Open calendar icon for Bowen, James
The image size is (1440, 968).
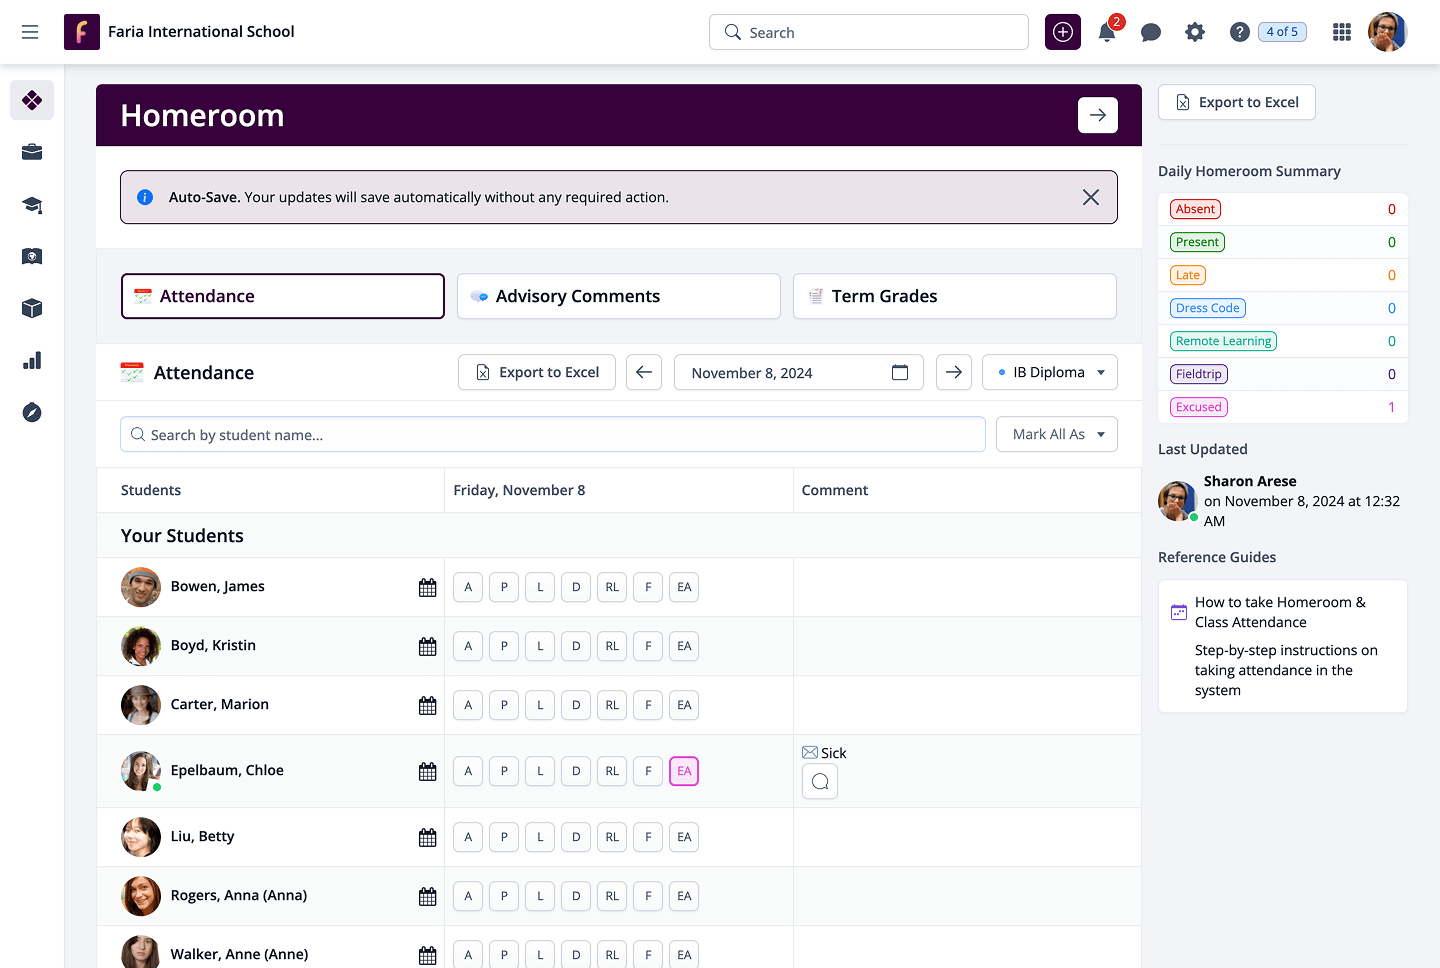(427, 588)
